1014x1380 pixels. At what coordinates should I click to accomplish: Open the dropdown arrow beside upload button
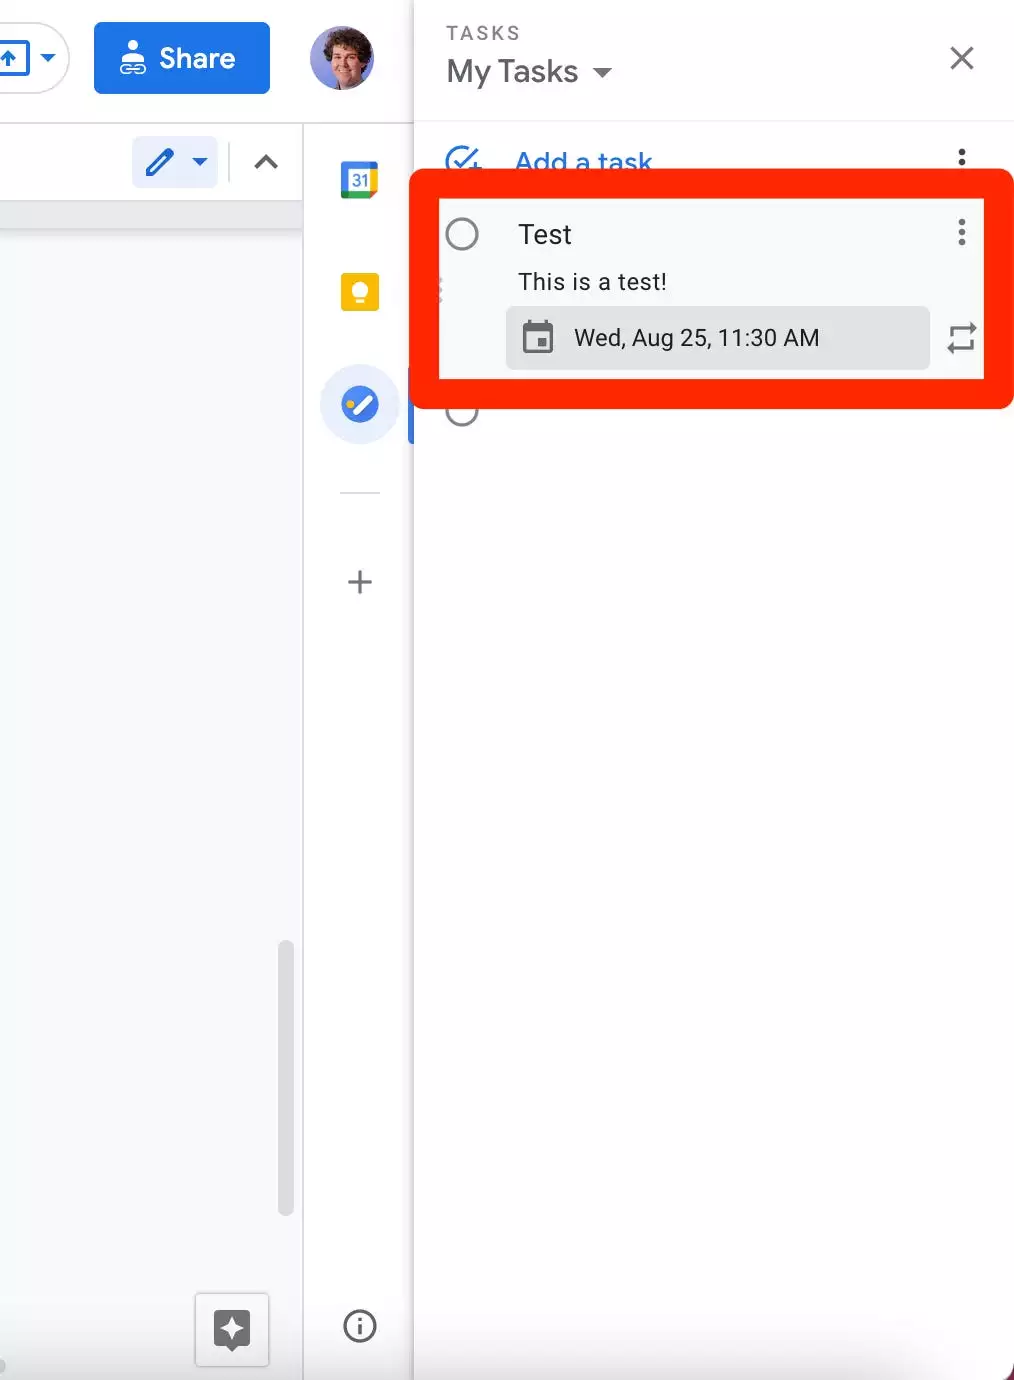click(47, 58)
